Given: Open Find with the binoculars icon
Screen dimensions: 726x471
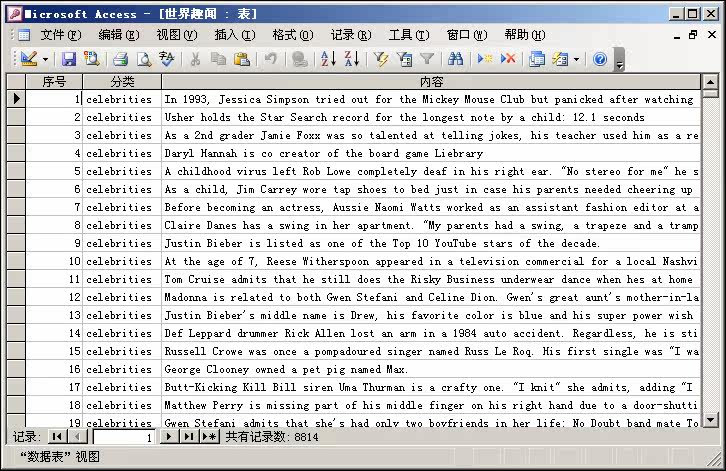Looking at the screenshot, I should pos(456,59).
